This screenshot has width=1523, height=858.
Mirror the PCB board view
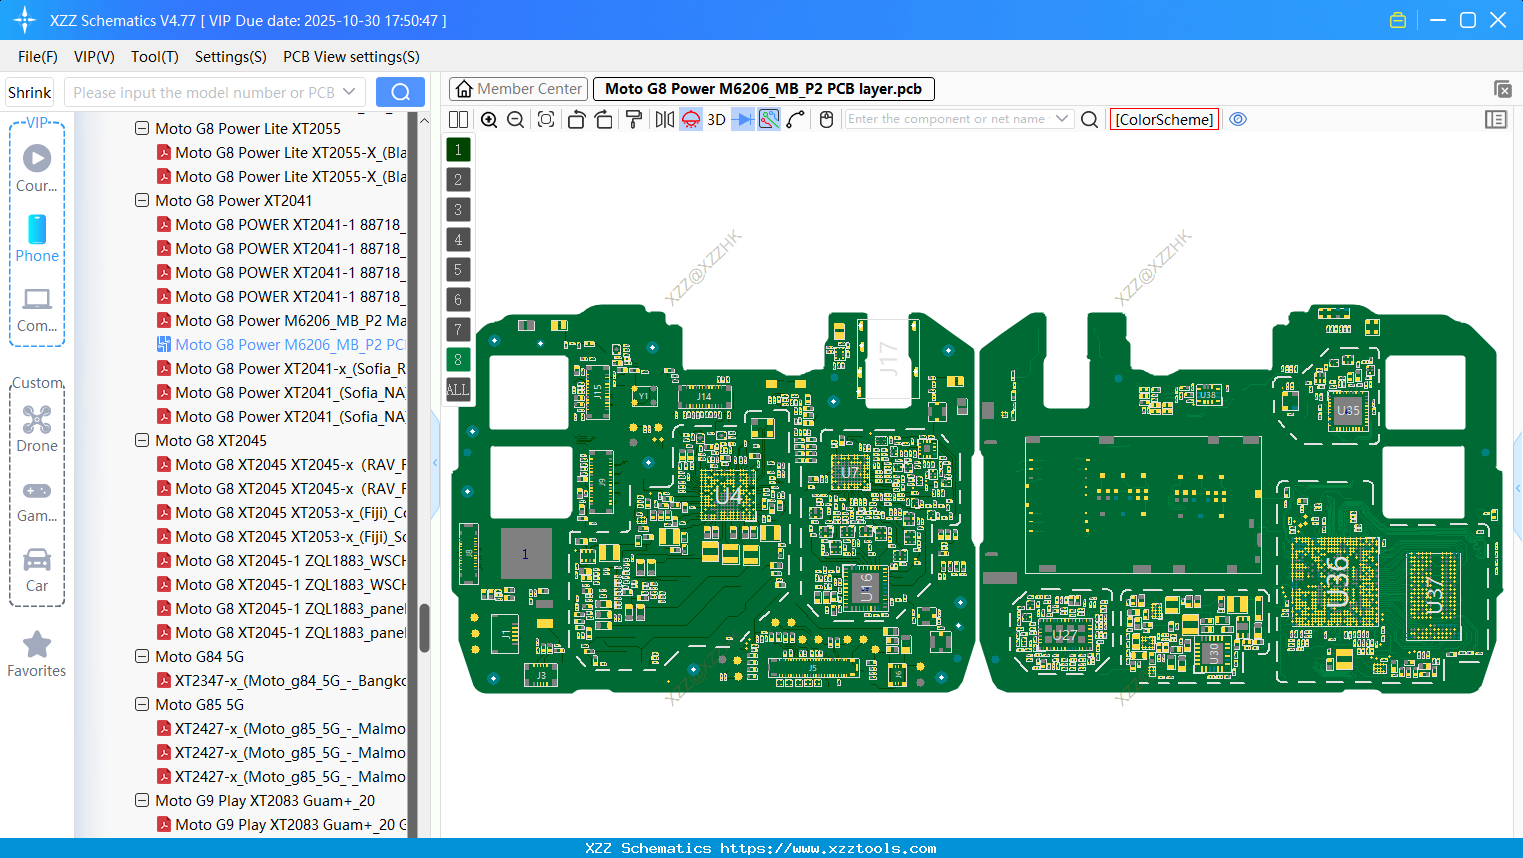pyautogui.click(x=665, y=119)
